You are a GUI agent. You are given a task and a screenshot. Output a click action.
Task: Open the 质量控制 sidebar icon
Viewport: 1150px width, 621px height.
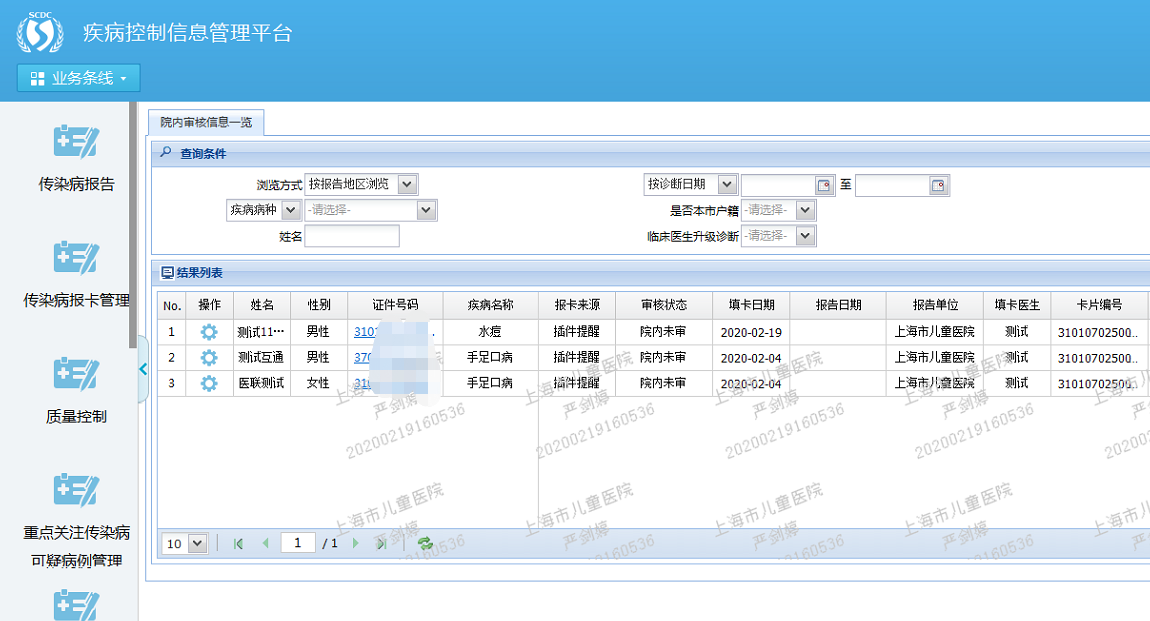(76, 374)
